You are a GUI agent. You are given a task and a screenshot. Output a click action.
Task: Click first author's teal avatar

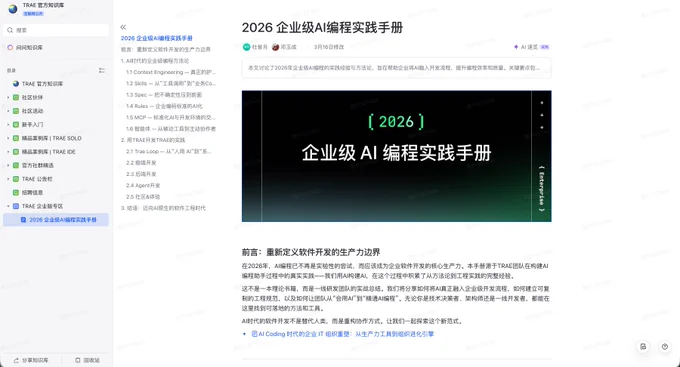tap(246, 47)
